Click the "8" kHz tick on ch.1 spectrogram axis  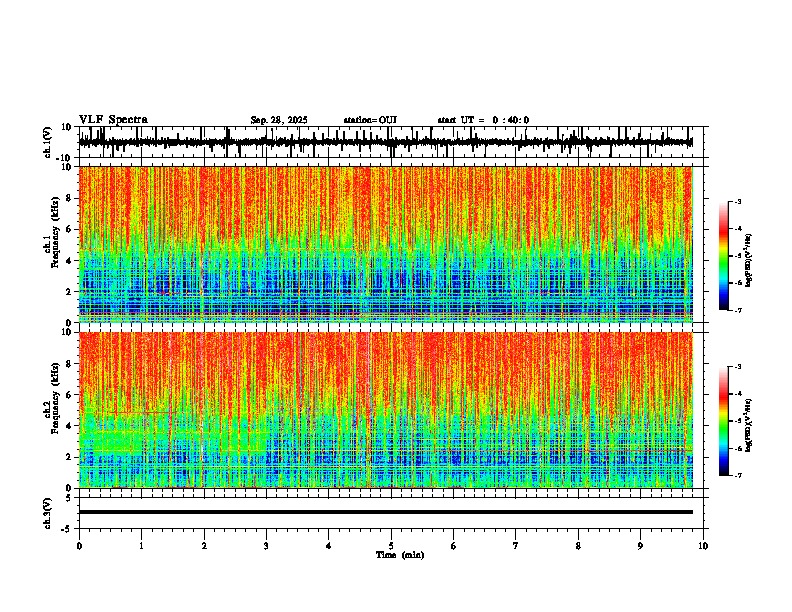pyautogui.click(x=70, y=198)
